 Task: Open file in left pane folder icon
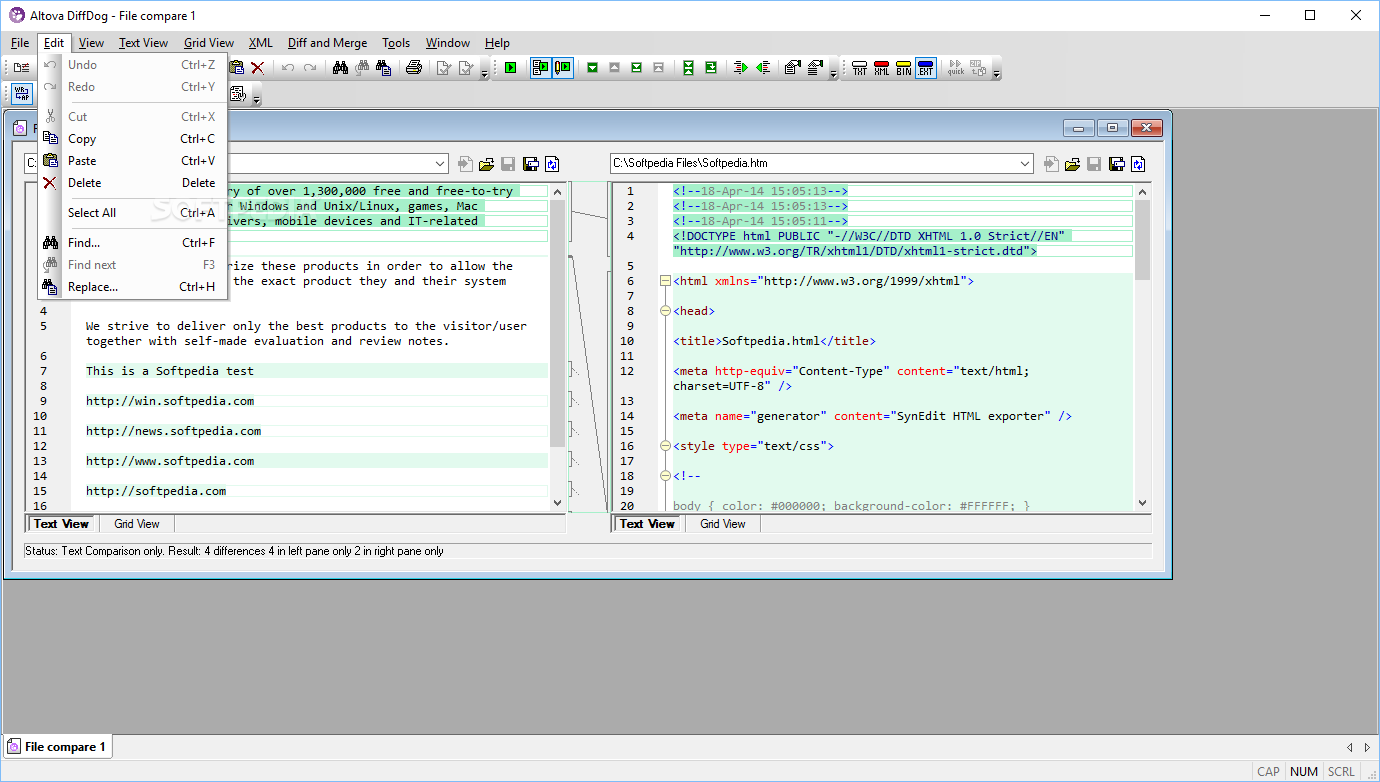pyautogui.click(x=486, y=163)
